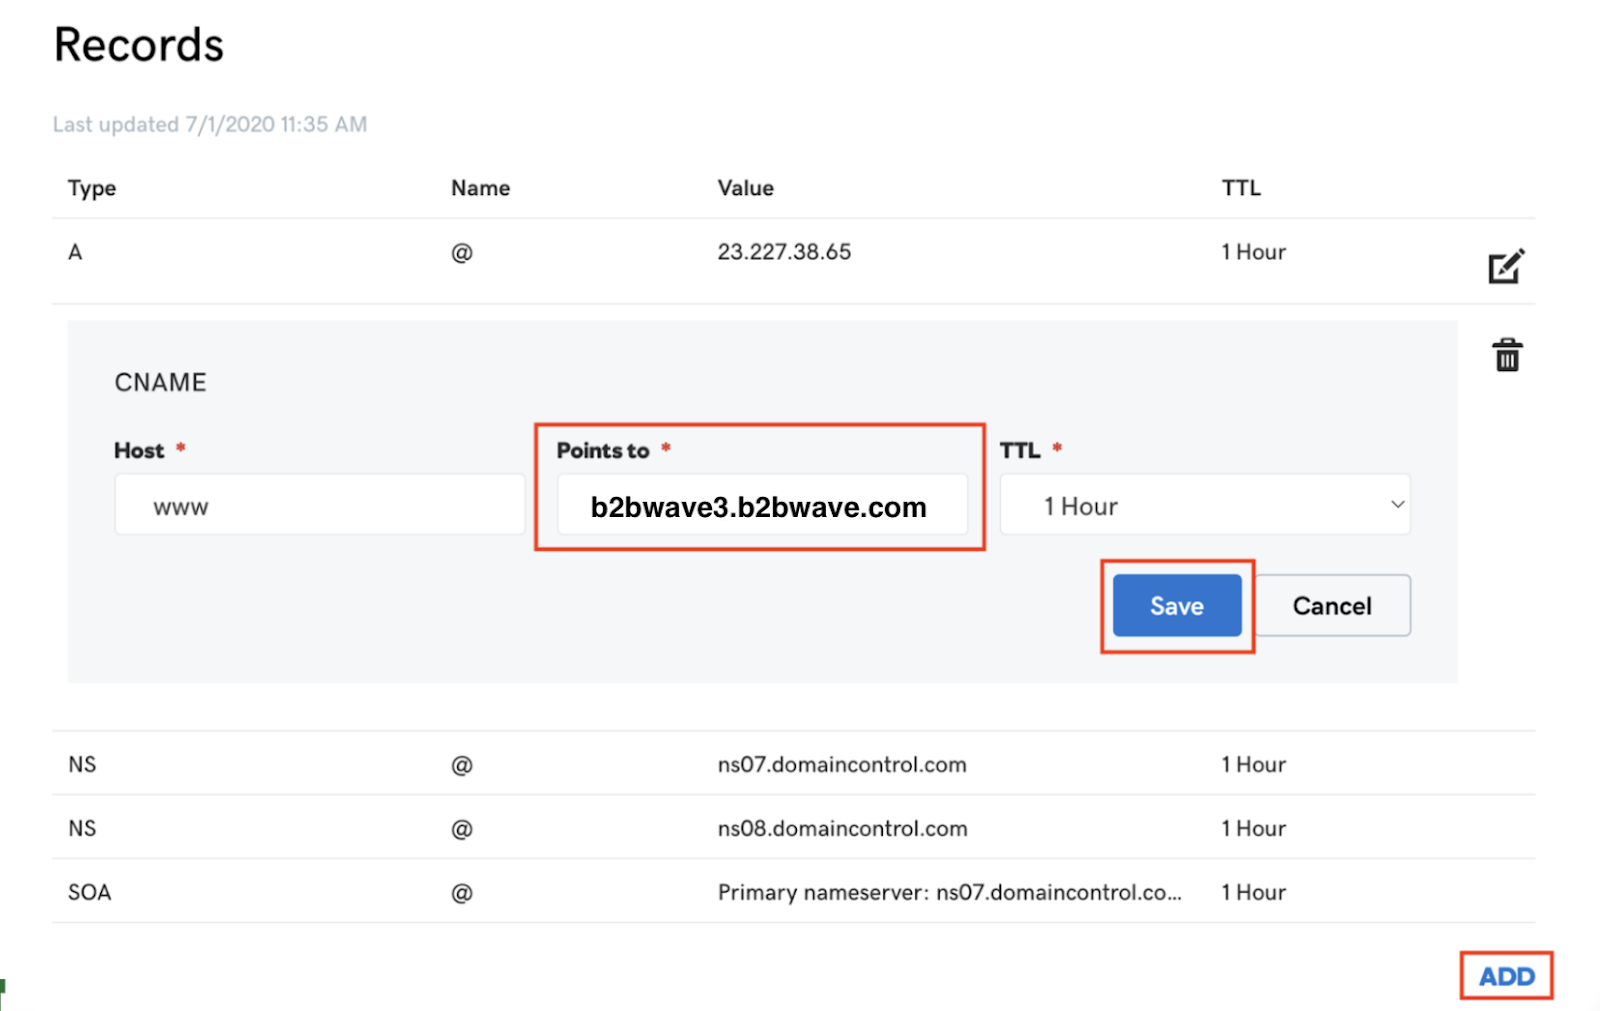Open the TTL 1 Hour dropdown
This screenshot has height=1011, width=1600.
click(1205, 505)
